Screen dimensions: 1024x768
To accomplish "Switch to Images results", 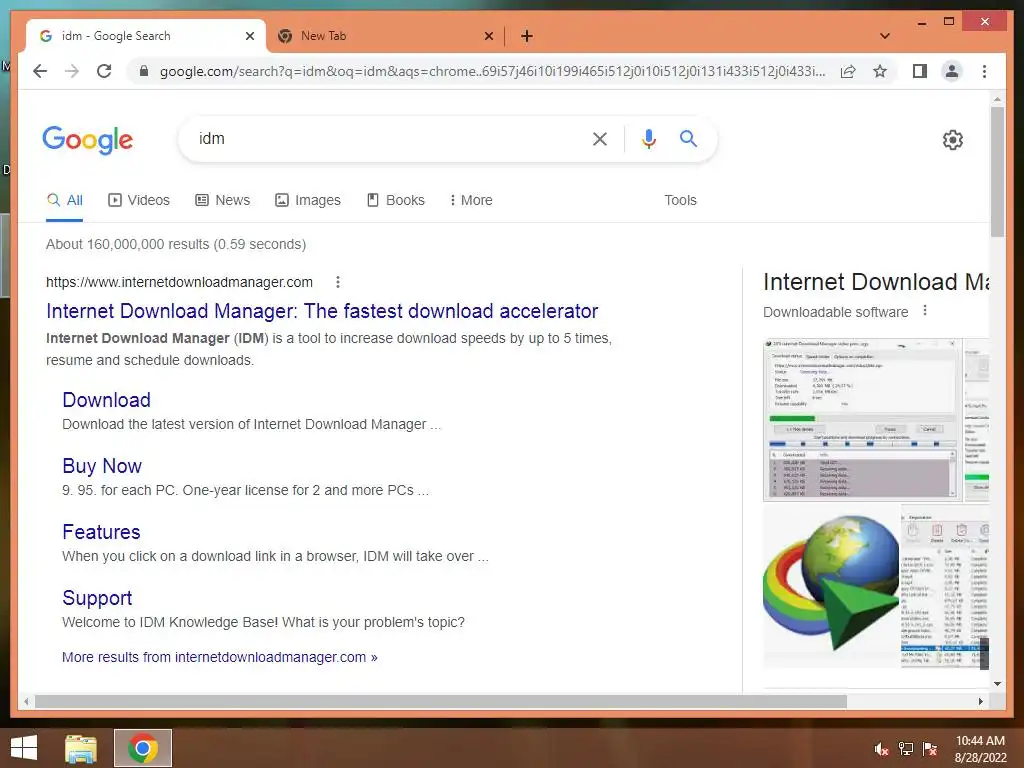I will tap(308, 200).
